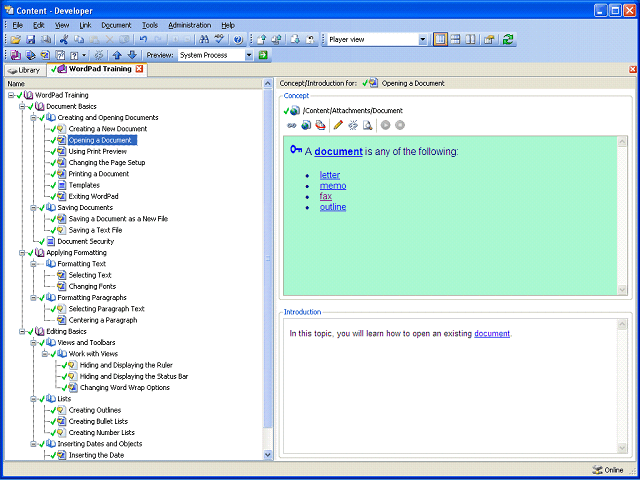Click the green Refresh icon

pos(508,40)
